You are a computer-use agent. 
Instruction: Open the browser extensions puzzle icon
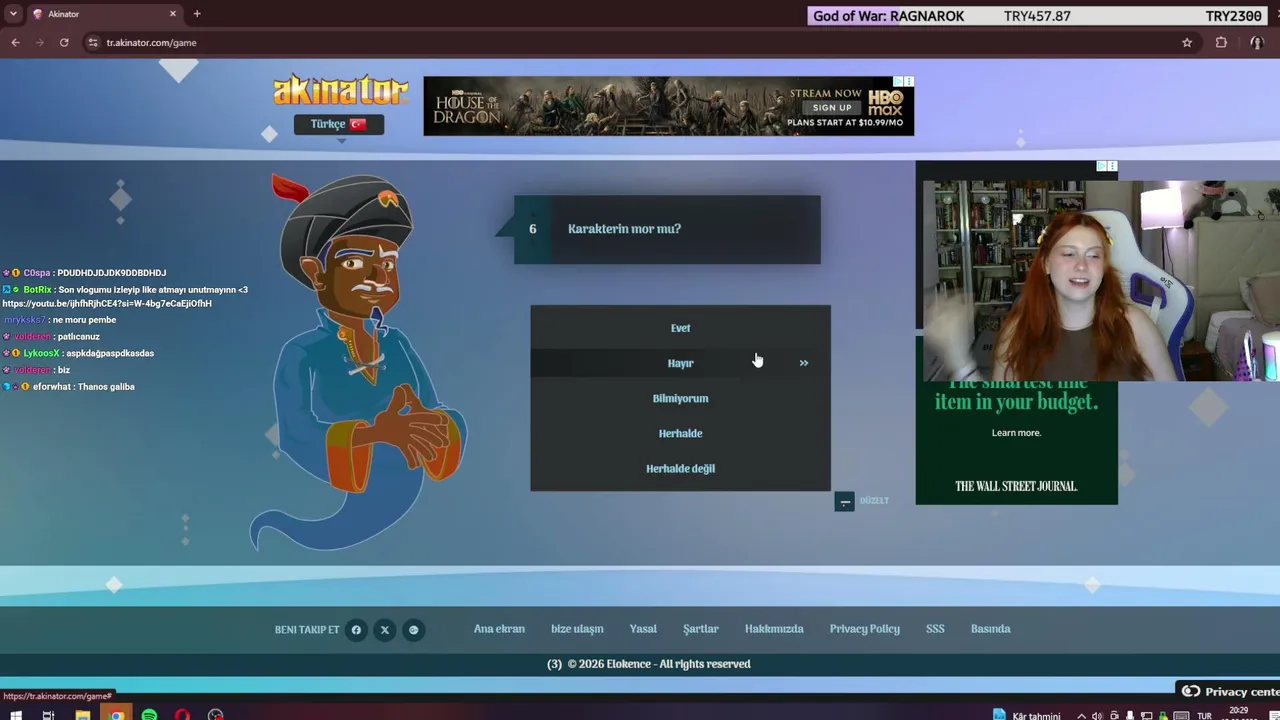tap(1221, 43)
